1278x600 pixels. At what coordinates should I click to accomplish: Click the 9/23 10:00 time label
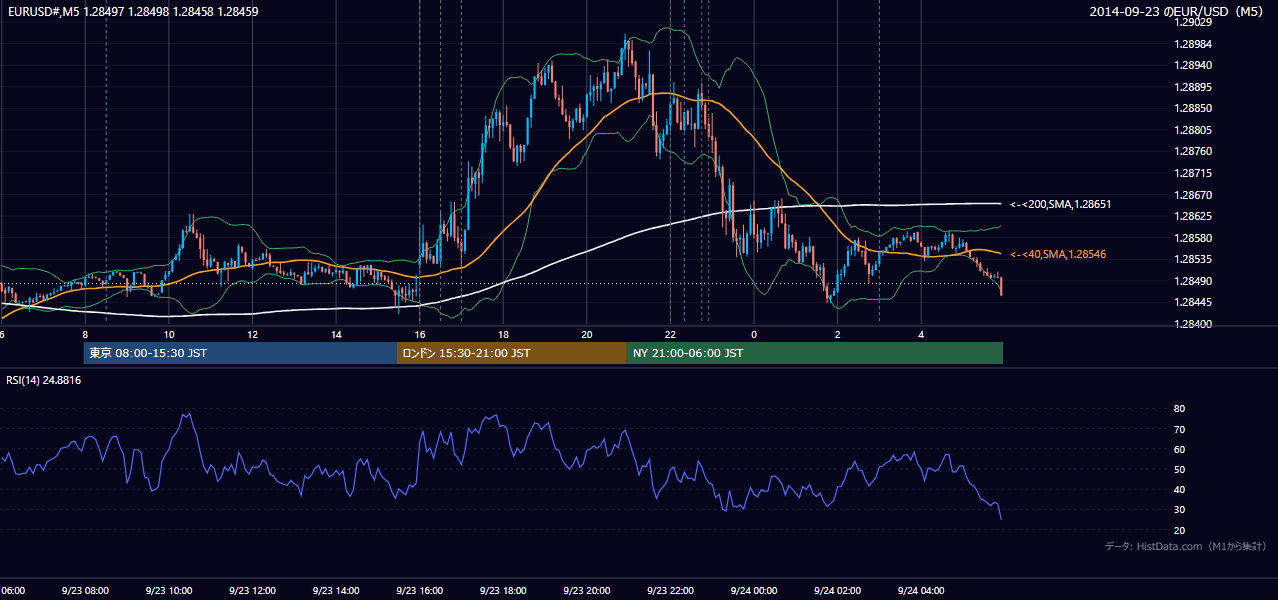click(168, 591)
